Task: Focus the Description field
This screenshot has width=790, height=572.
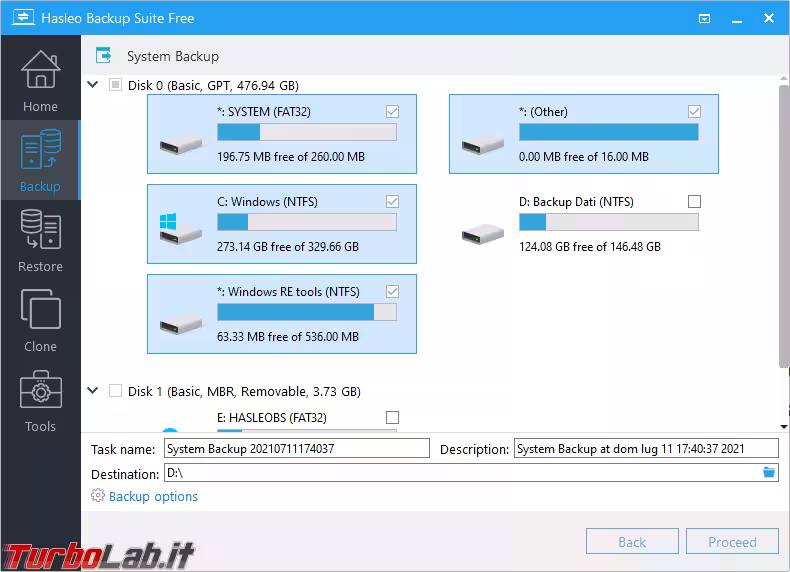Action: click(646, 448)
